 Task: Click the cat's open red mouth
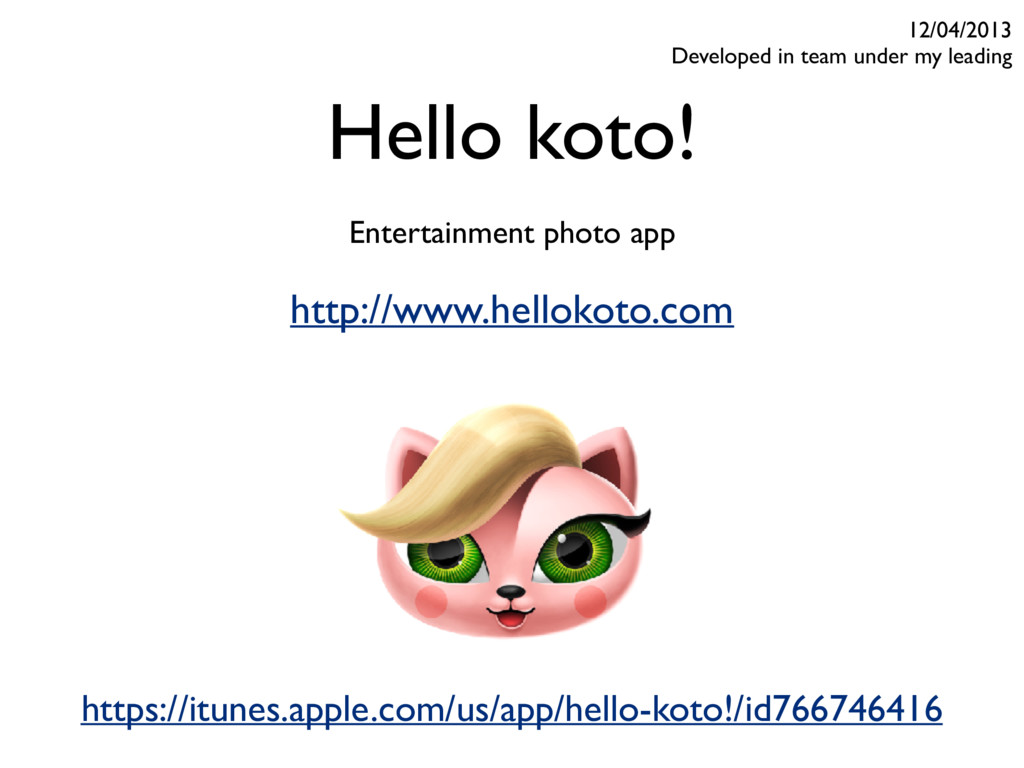(x=509, y=617)
